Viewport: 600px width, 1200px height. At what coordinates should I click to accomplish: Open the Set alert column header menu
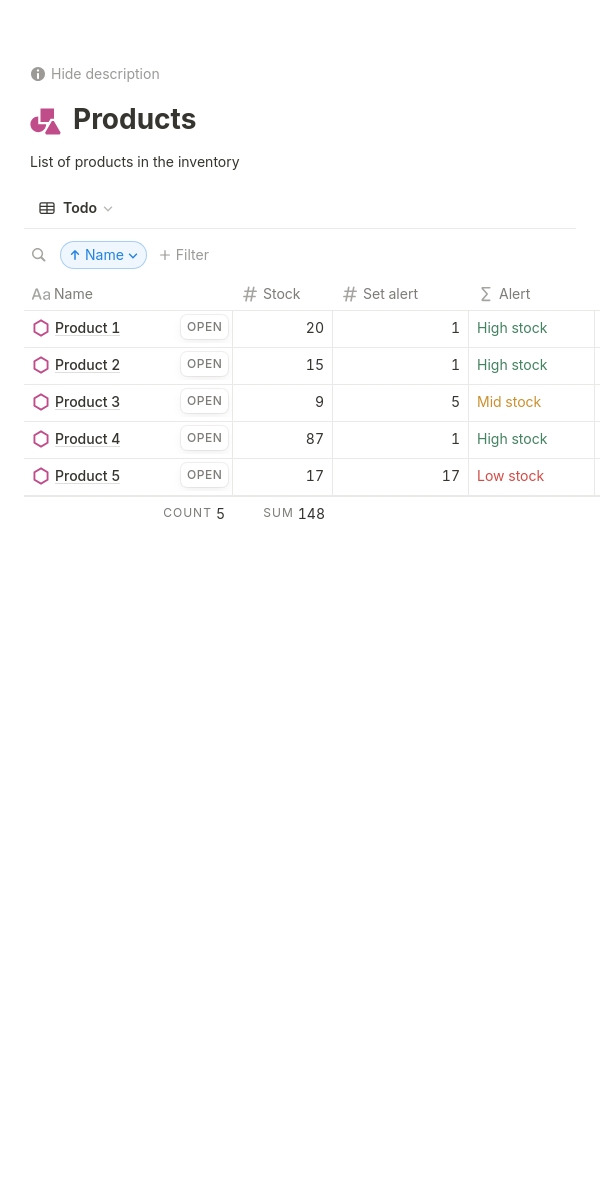[389, 294]
